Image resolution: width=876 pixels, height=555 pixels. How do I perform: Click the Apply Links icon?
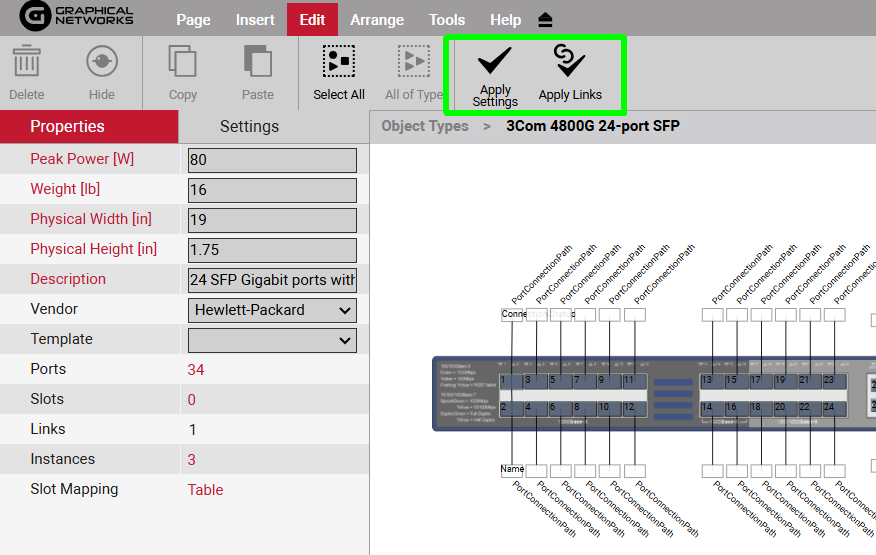point(570,63)
